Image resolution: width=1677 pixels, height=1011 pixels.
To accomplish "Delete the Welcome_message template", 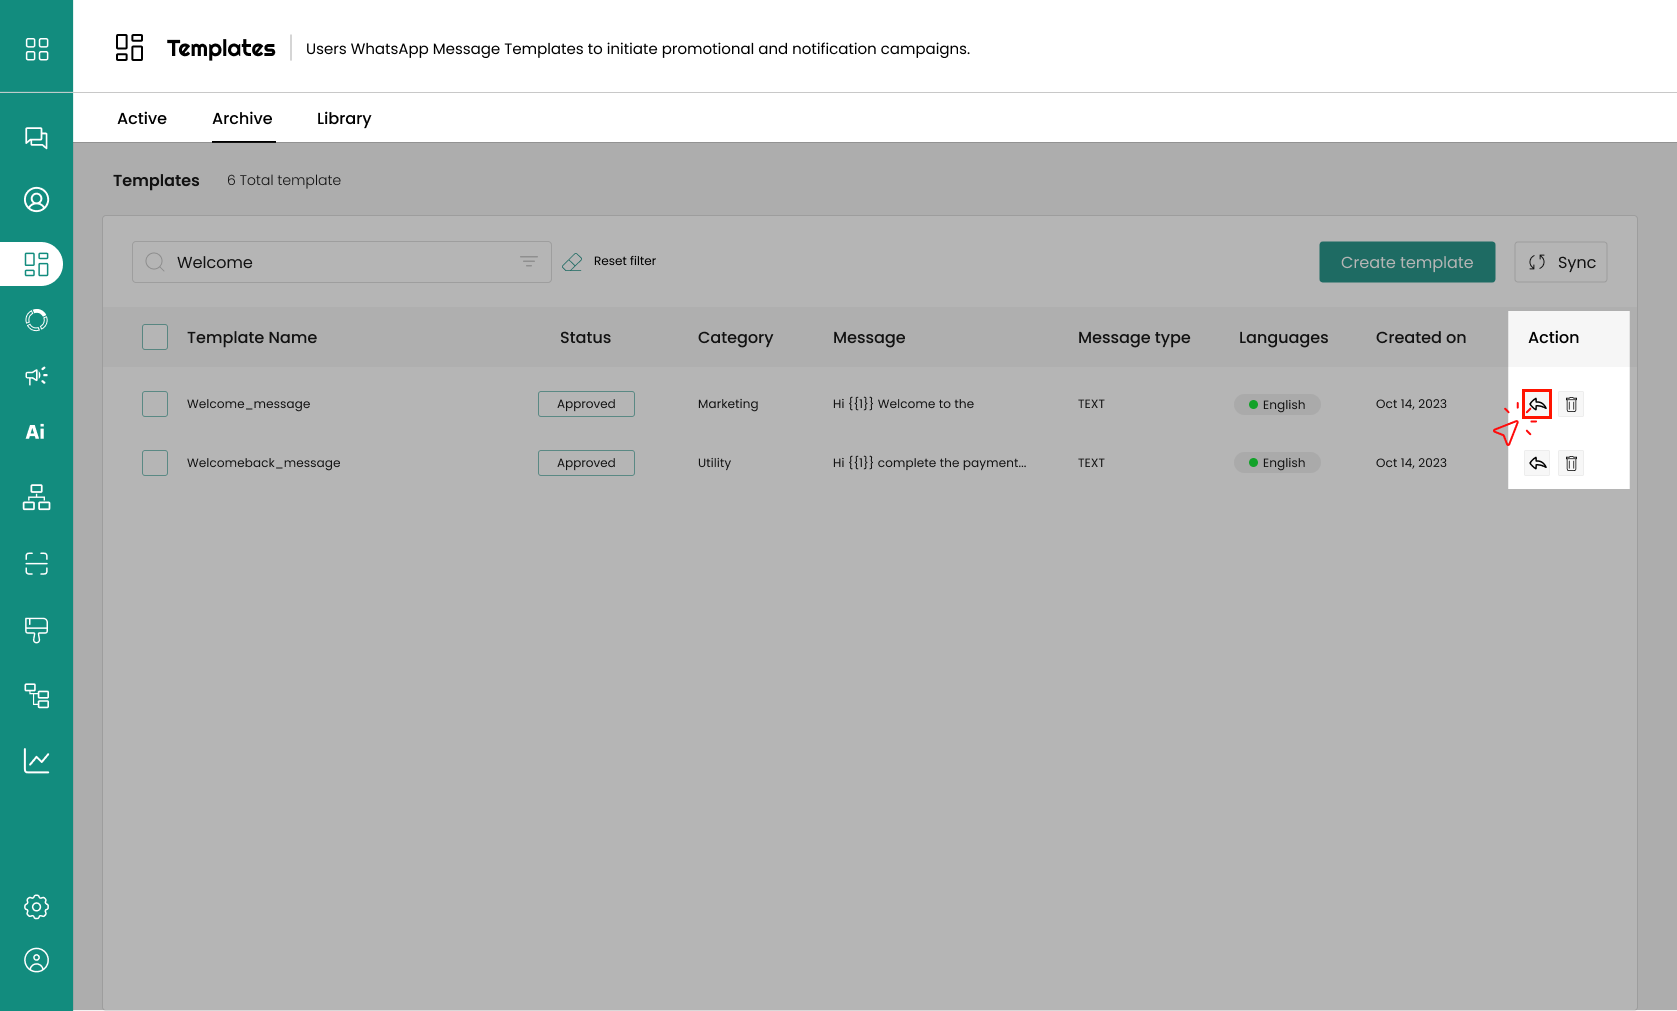I will coord(1571,404).
